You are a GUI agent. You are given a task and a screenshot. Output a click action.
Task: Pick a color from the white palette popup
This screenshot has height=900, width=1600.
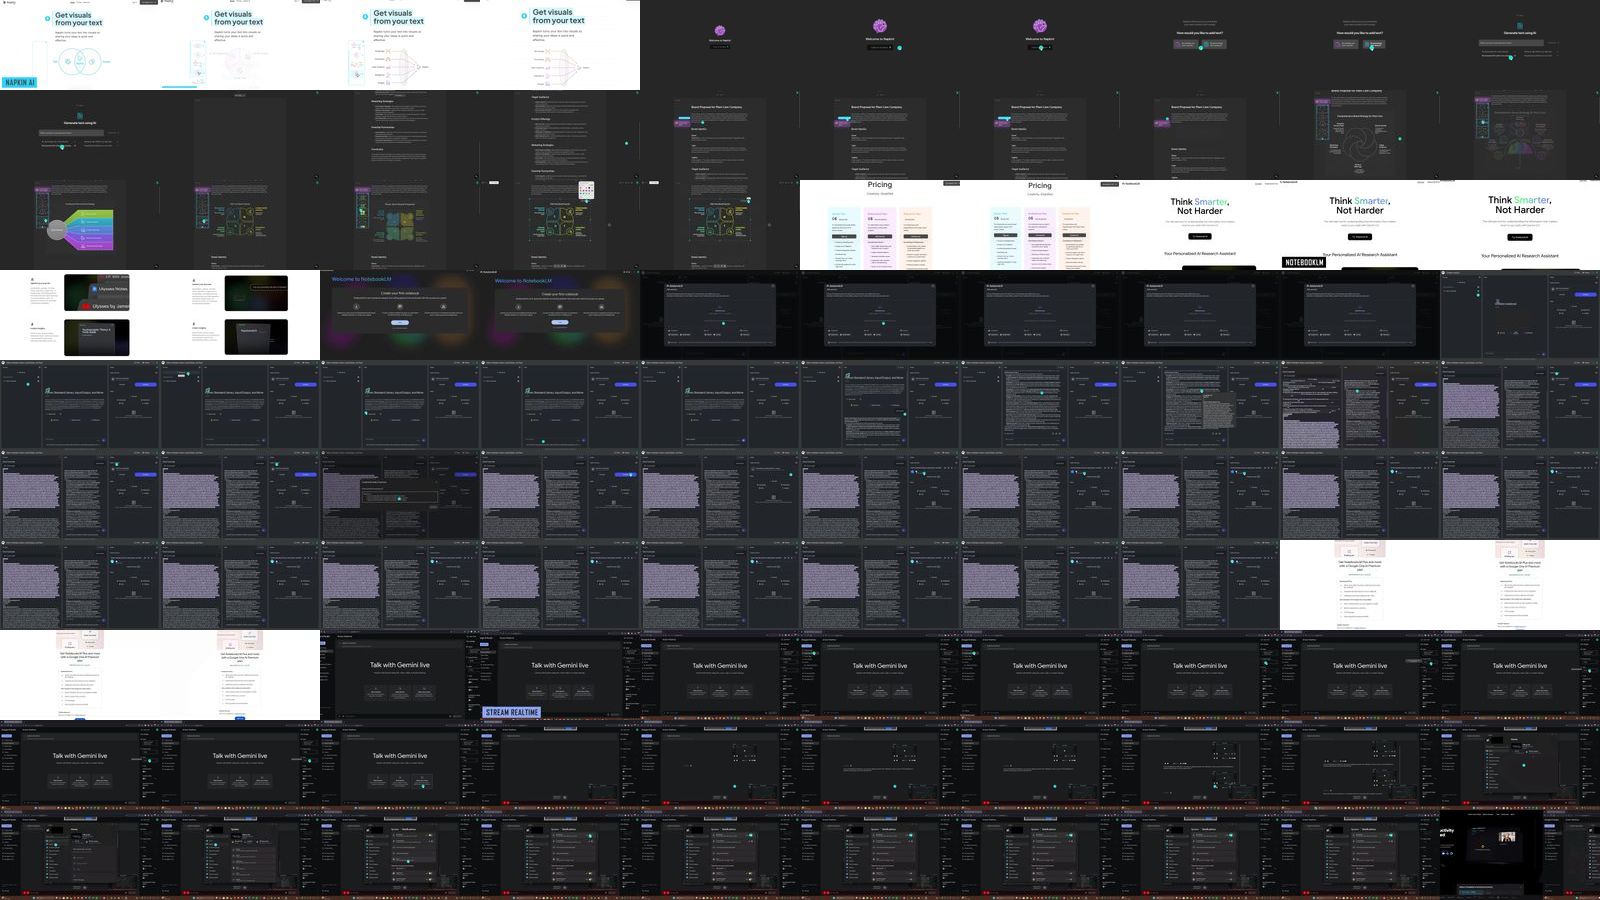[586, 190]
